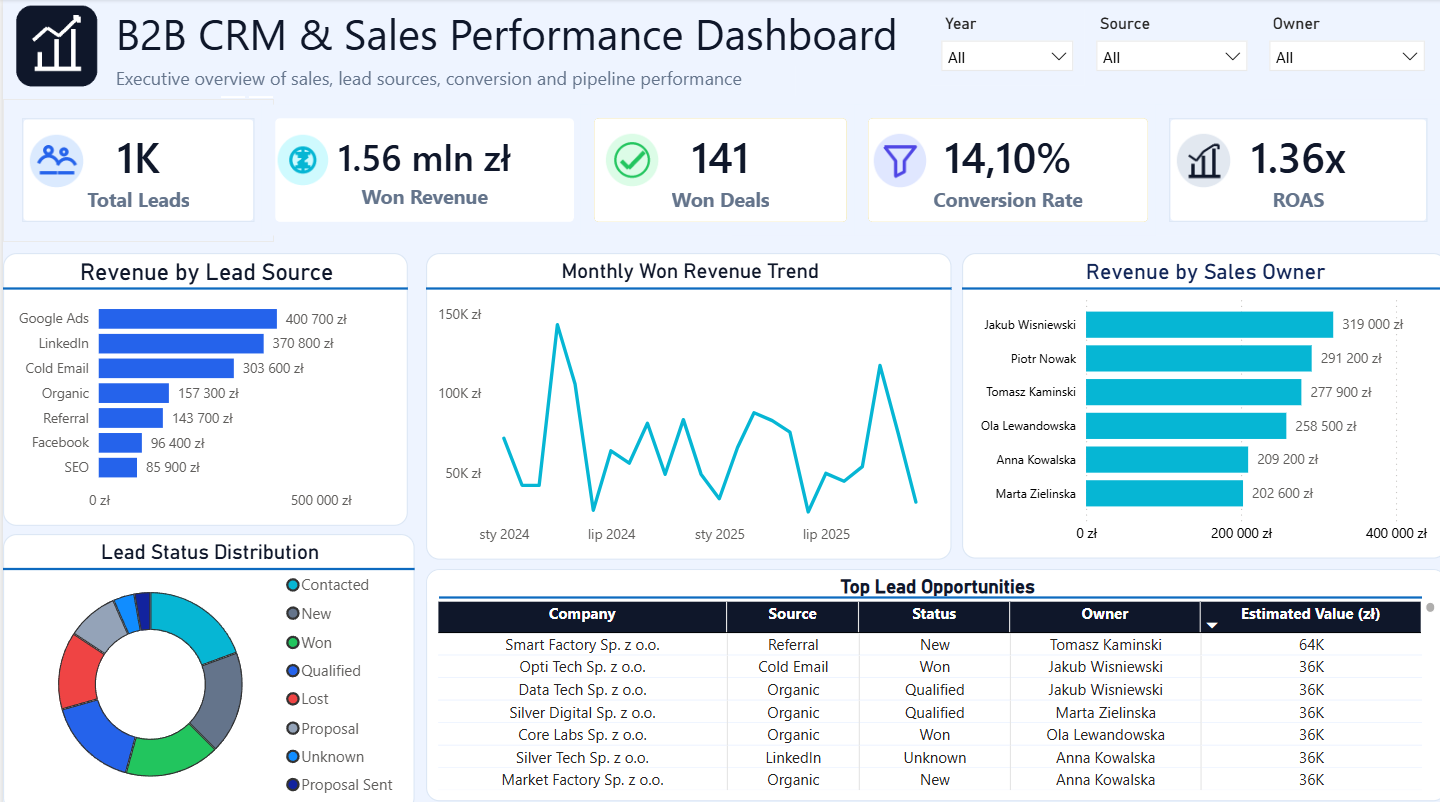This screenshot has height=802, width=1440.
Task: Select the Organic revenue bar
Action: click(134, 393)
